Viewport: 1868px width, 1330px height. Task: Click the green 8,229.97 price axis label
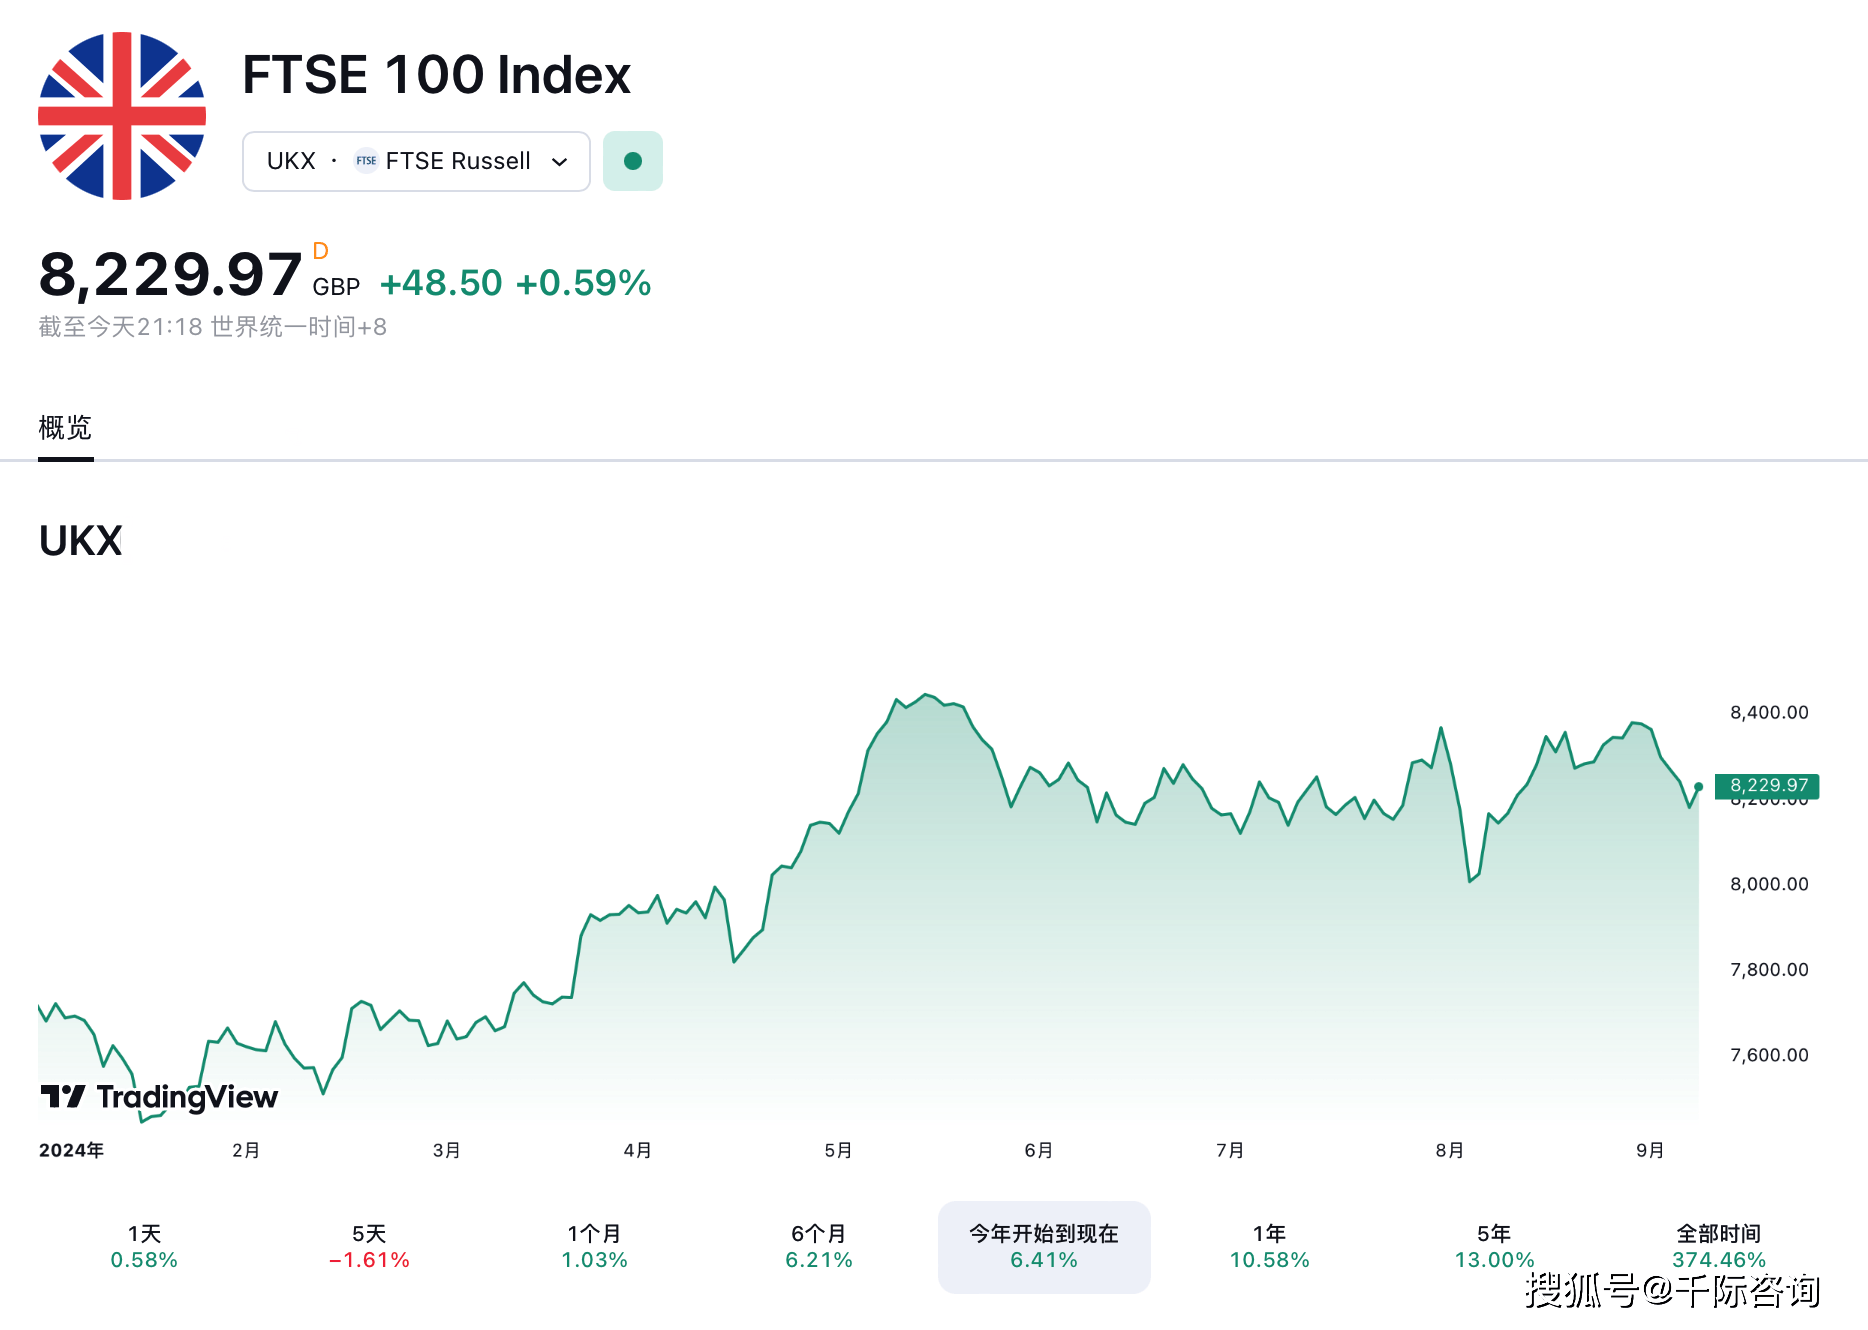(x=1767, y=786)
